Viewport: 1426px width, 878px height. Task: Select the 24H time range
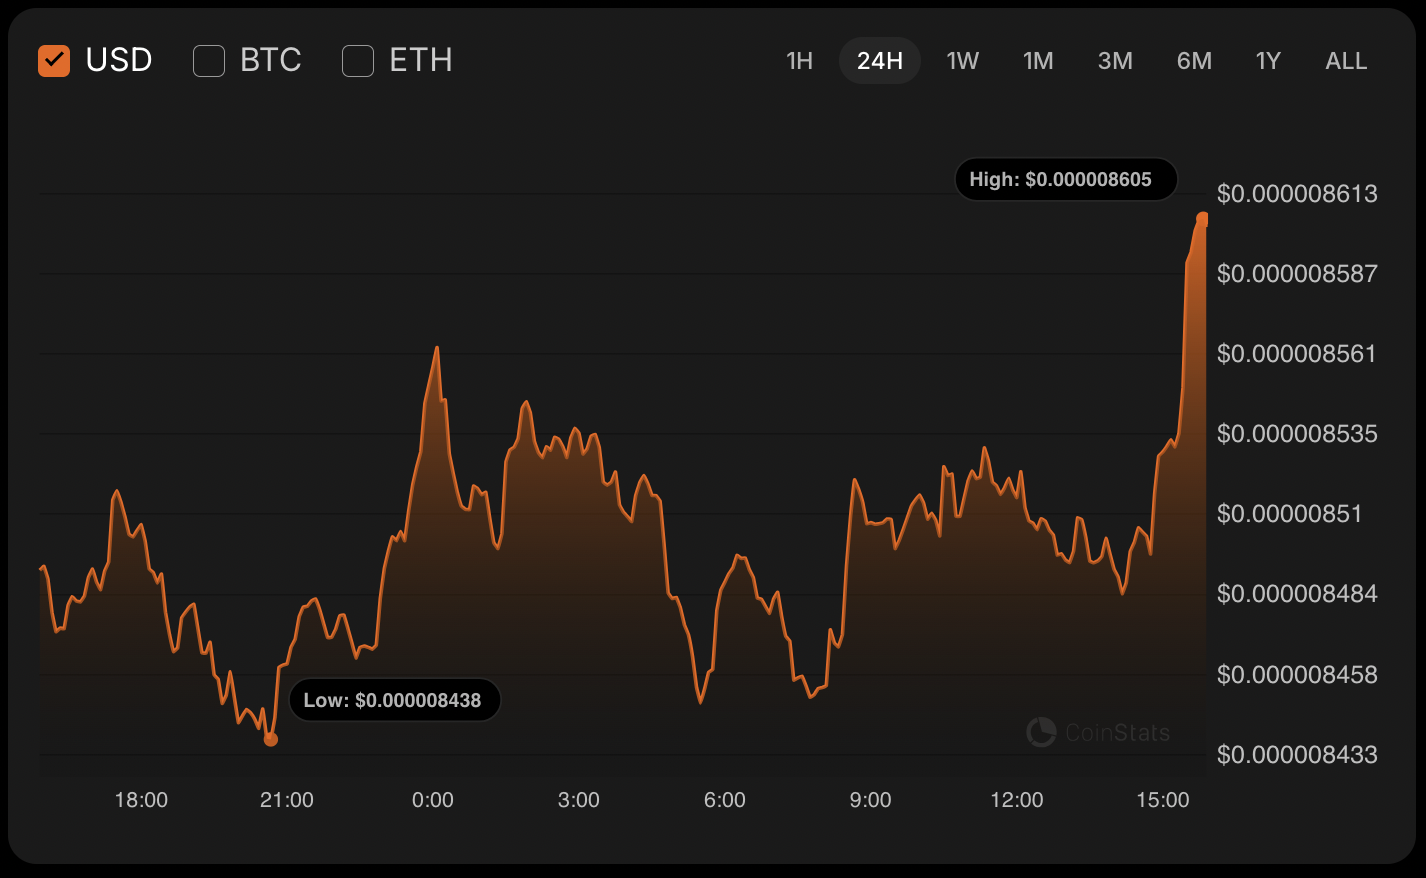click(x=880, y=61)
